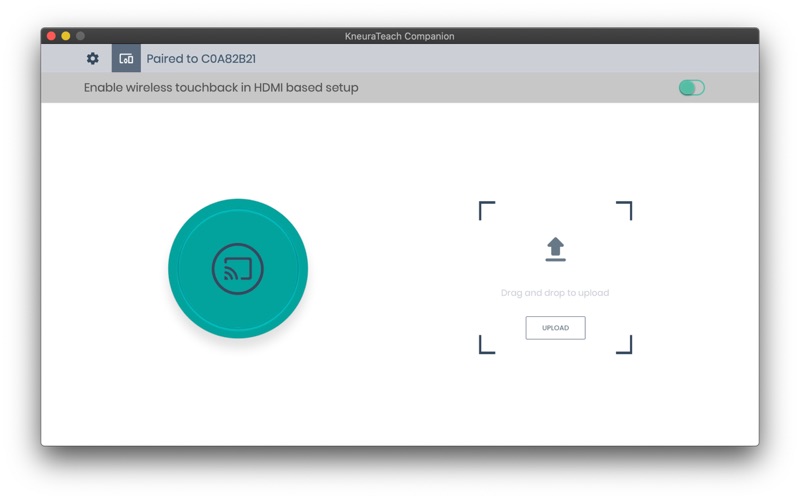Click the 'Paired to C0A82B21' text
The width and height of the screenshot is (800, 500).
click(201, 59)
